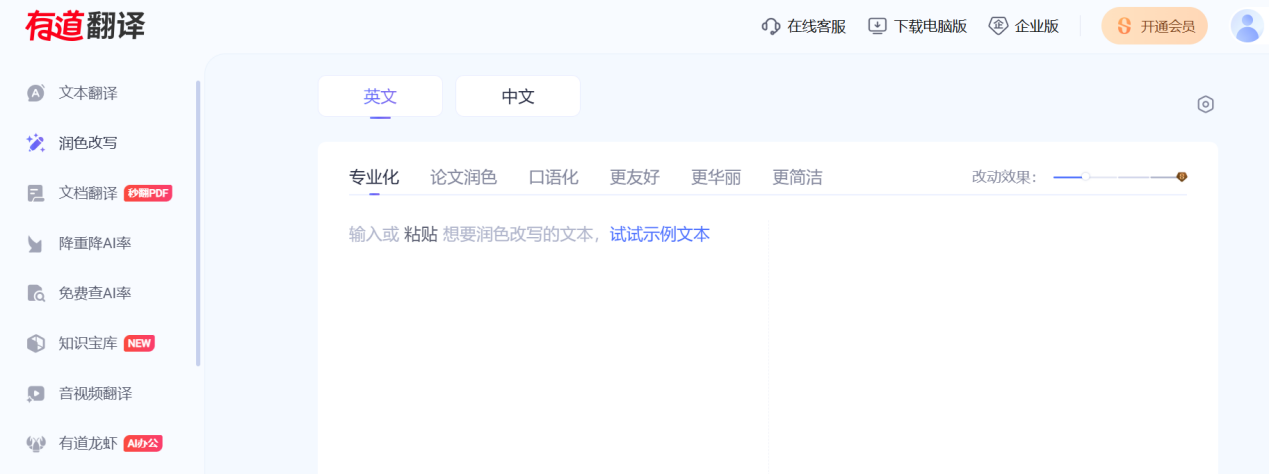
Task: Open 在线客服 headset icon
Action: pos(771,26)
